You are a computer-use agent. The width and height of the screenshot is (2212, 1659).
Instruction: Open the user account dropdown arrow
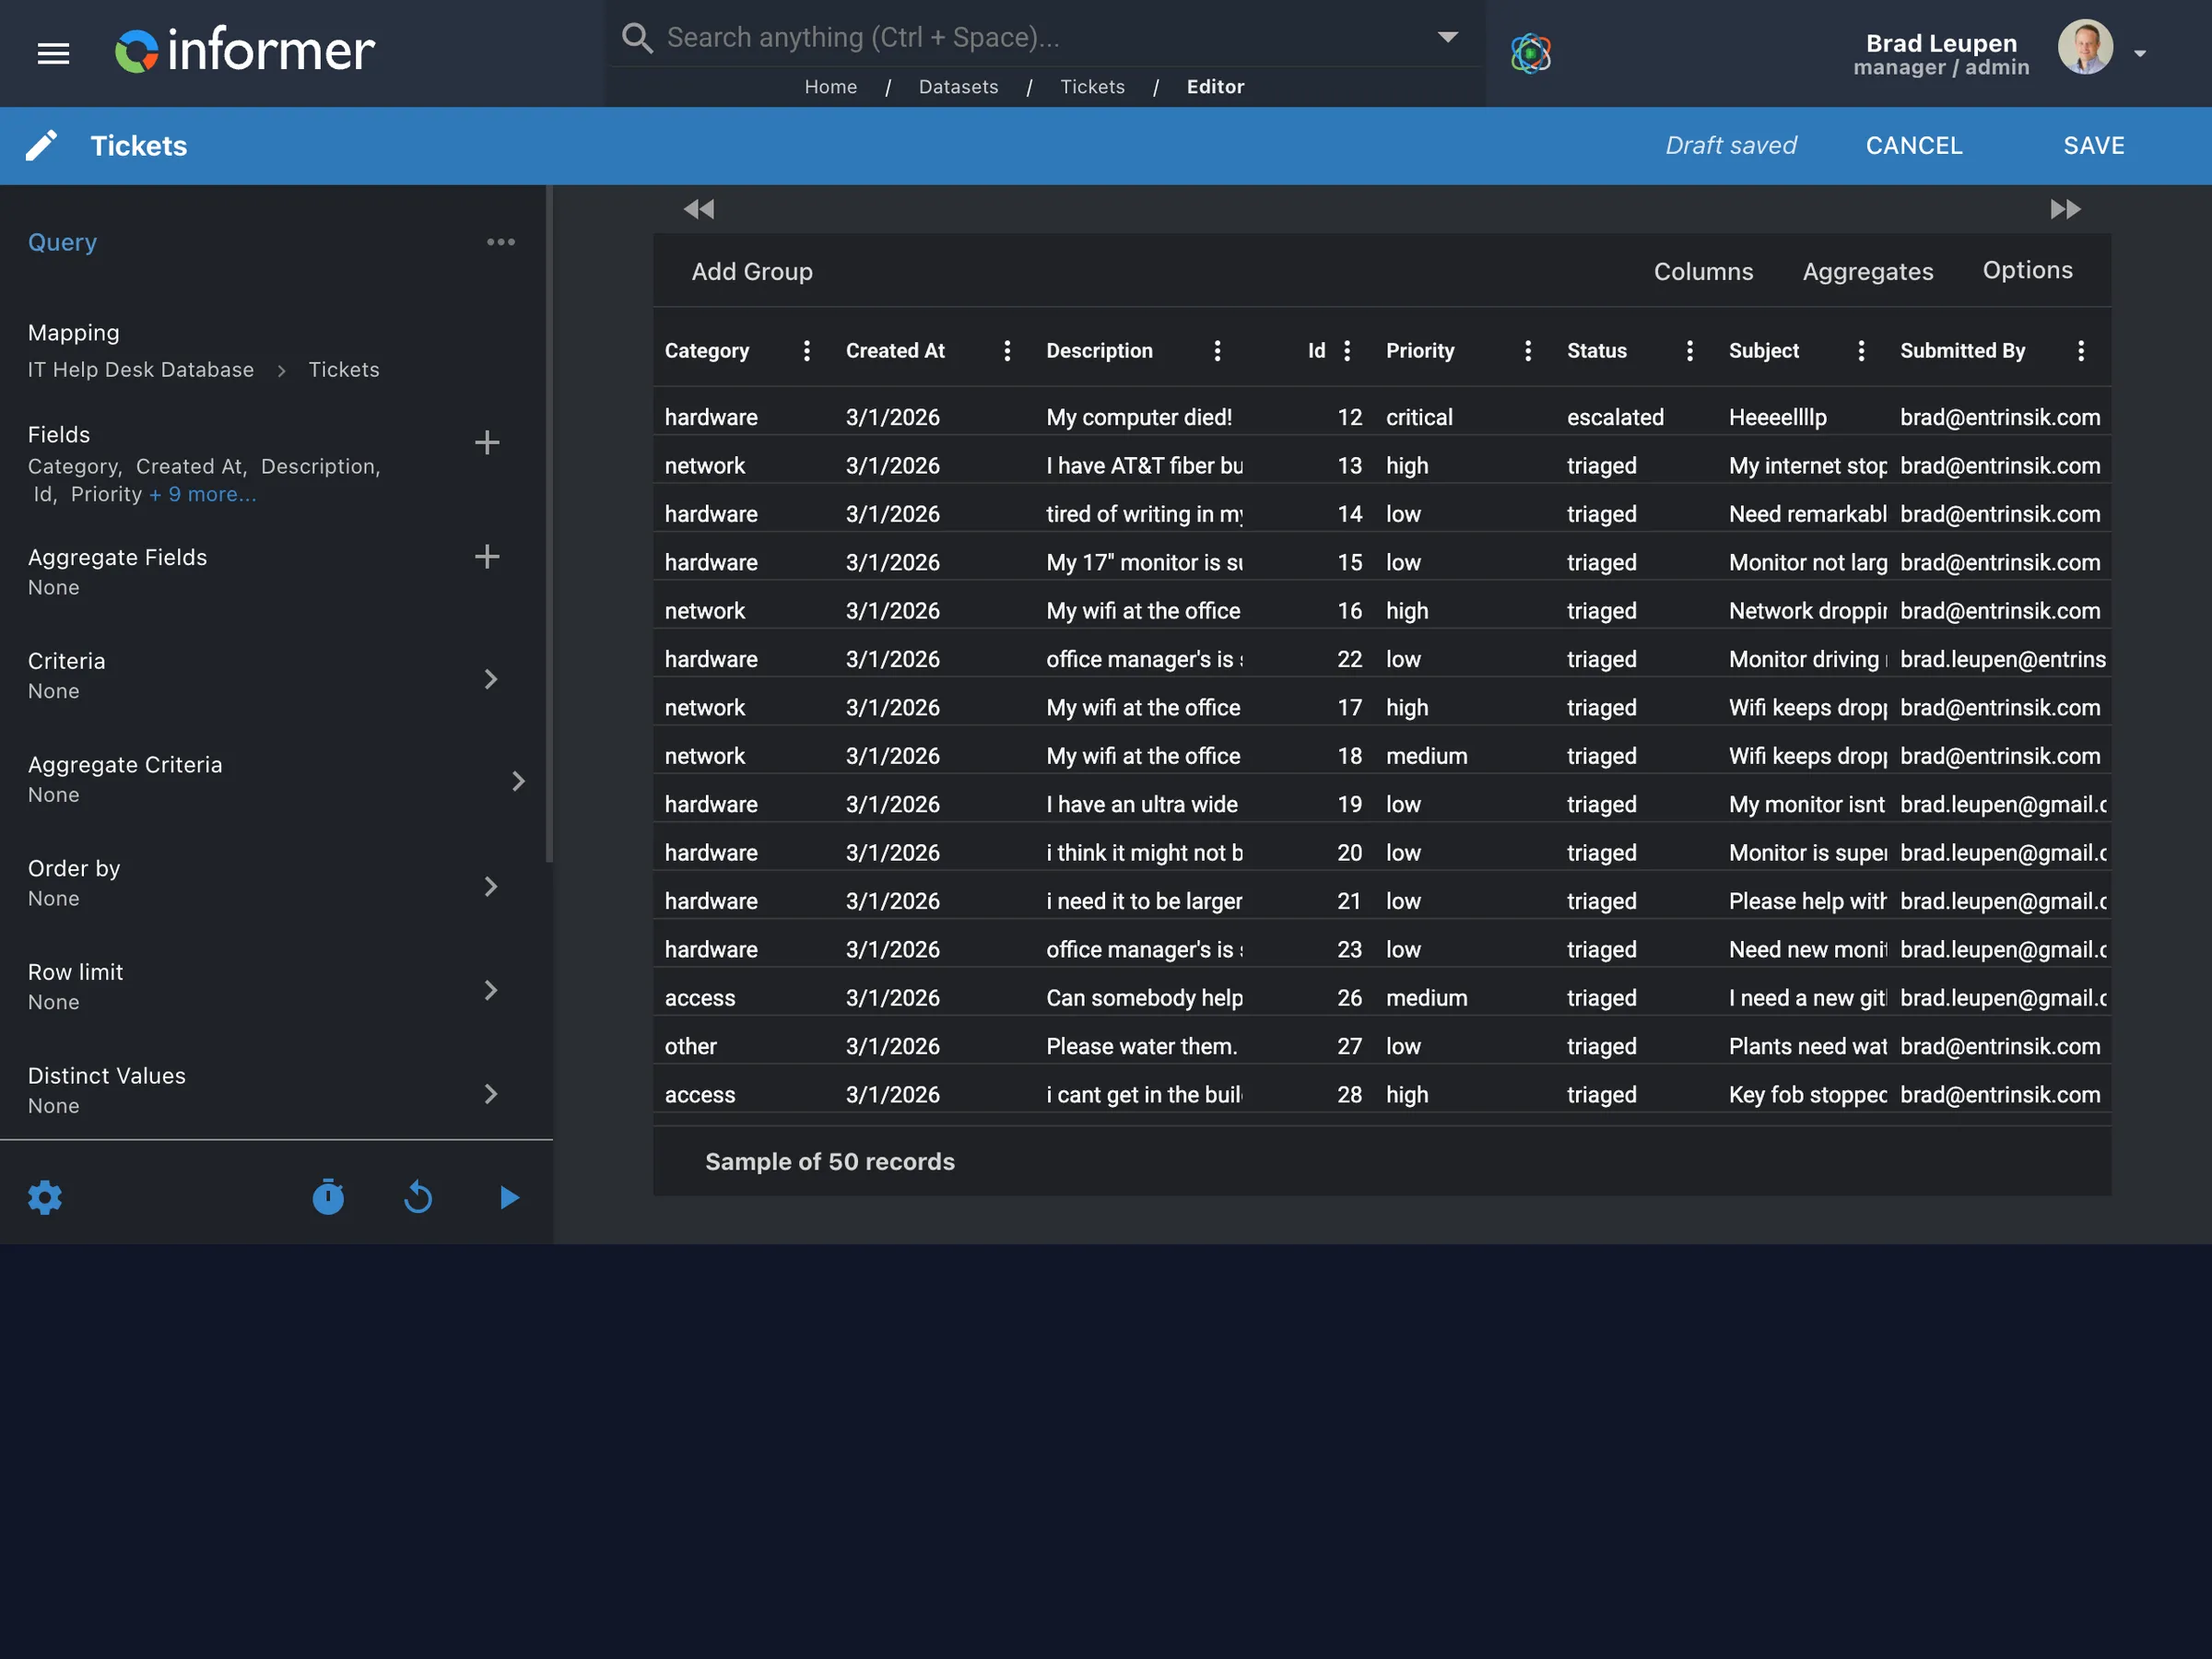[x=2142, y=53]
